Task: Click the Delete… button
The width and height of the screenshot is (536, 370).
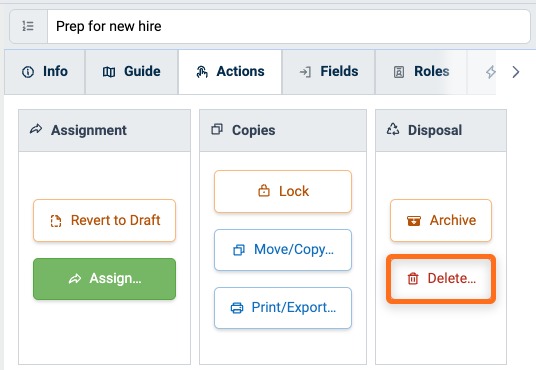Action: [x=441, y=279]
